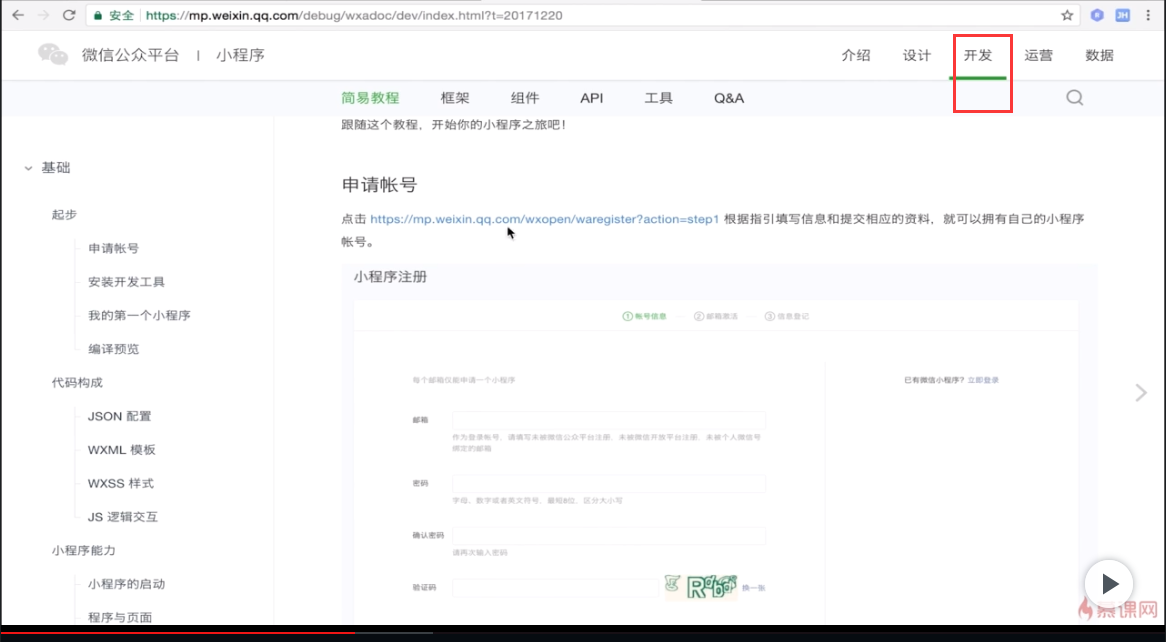The width and height of the screenshot is (1166, 642).
Task: Collapse the 基础 section in the sidebar
Action: pos(28,168)
